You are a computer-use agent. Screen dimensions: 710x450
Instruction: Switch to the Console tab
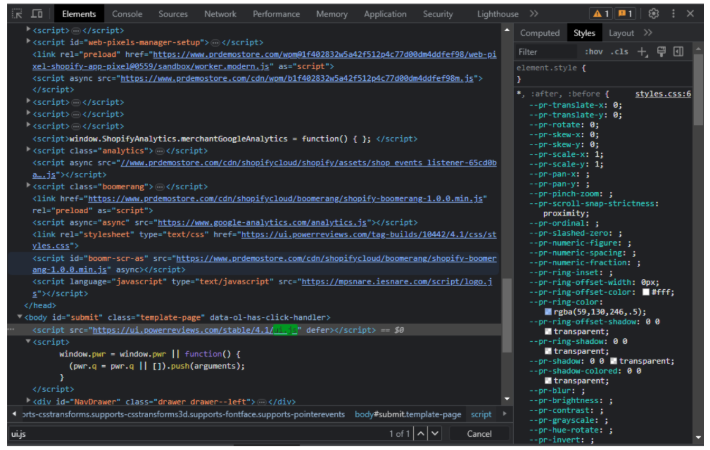coord(127,14)
